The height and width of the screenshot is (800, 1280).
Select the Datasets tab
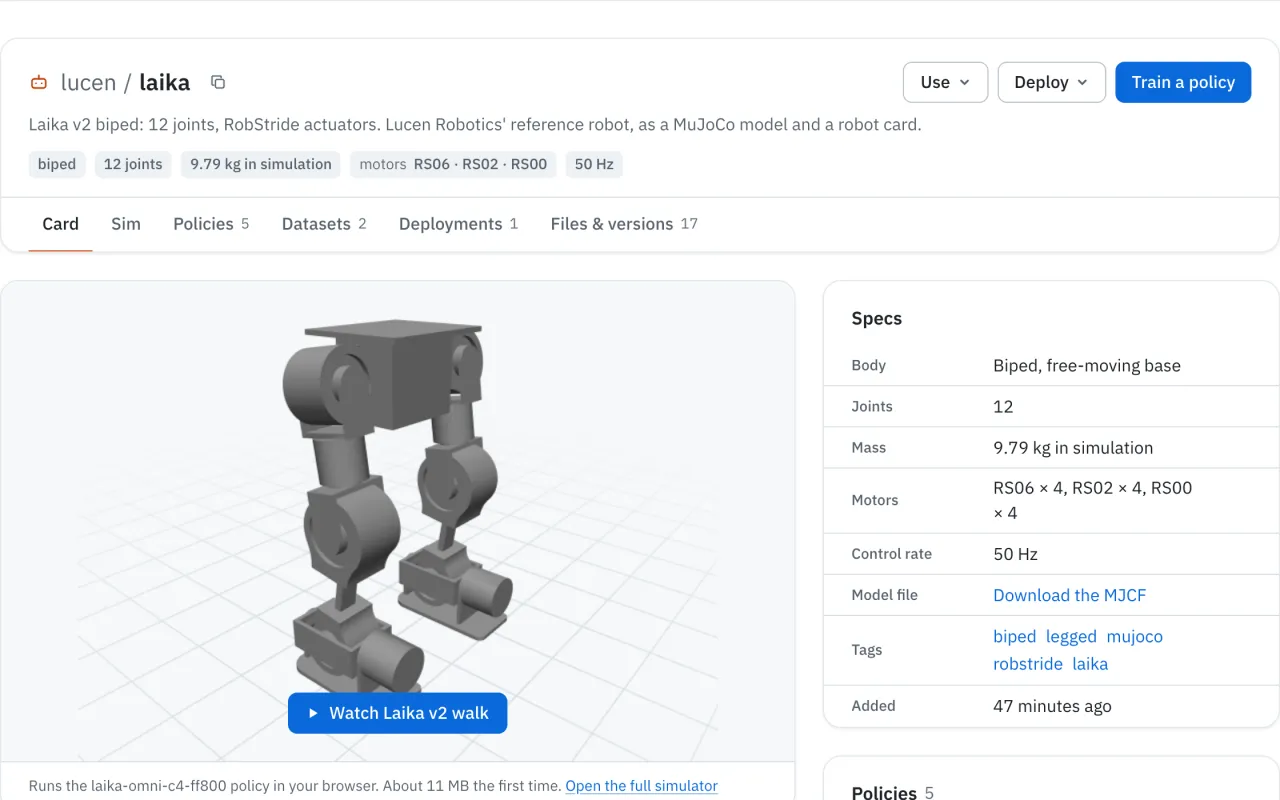324,224
